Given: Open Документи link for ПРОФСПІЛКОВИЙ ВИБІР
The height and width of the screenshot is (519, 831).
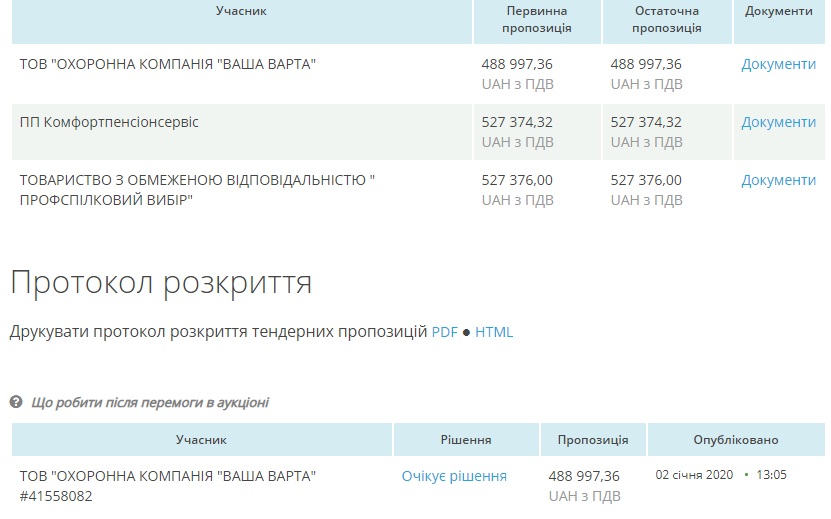Looking at the screenshot, I should click(778, 180).
